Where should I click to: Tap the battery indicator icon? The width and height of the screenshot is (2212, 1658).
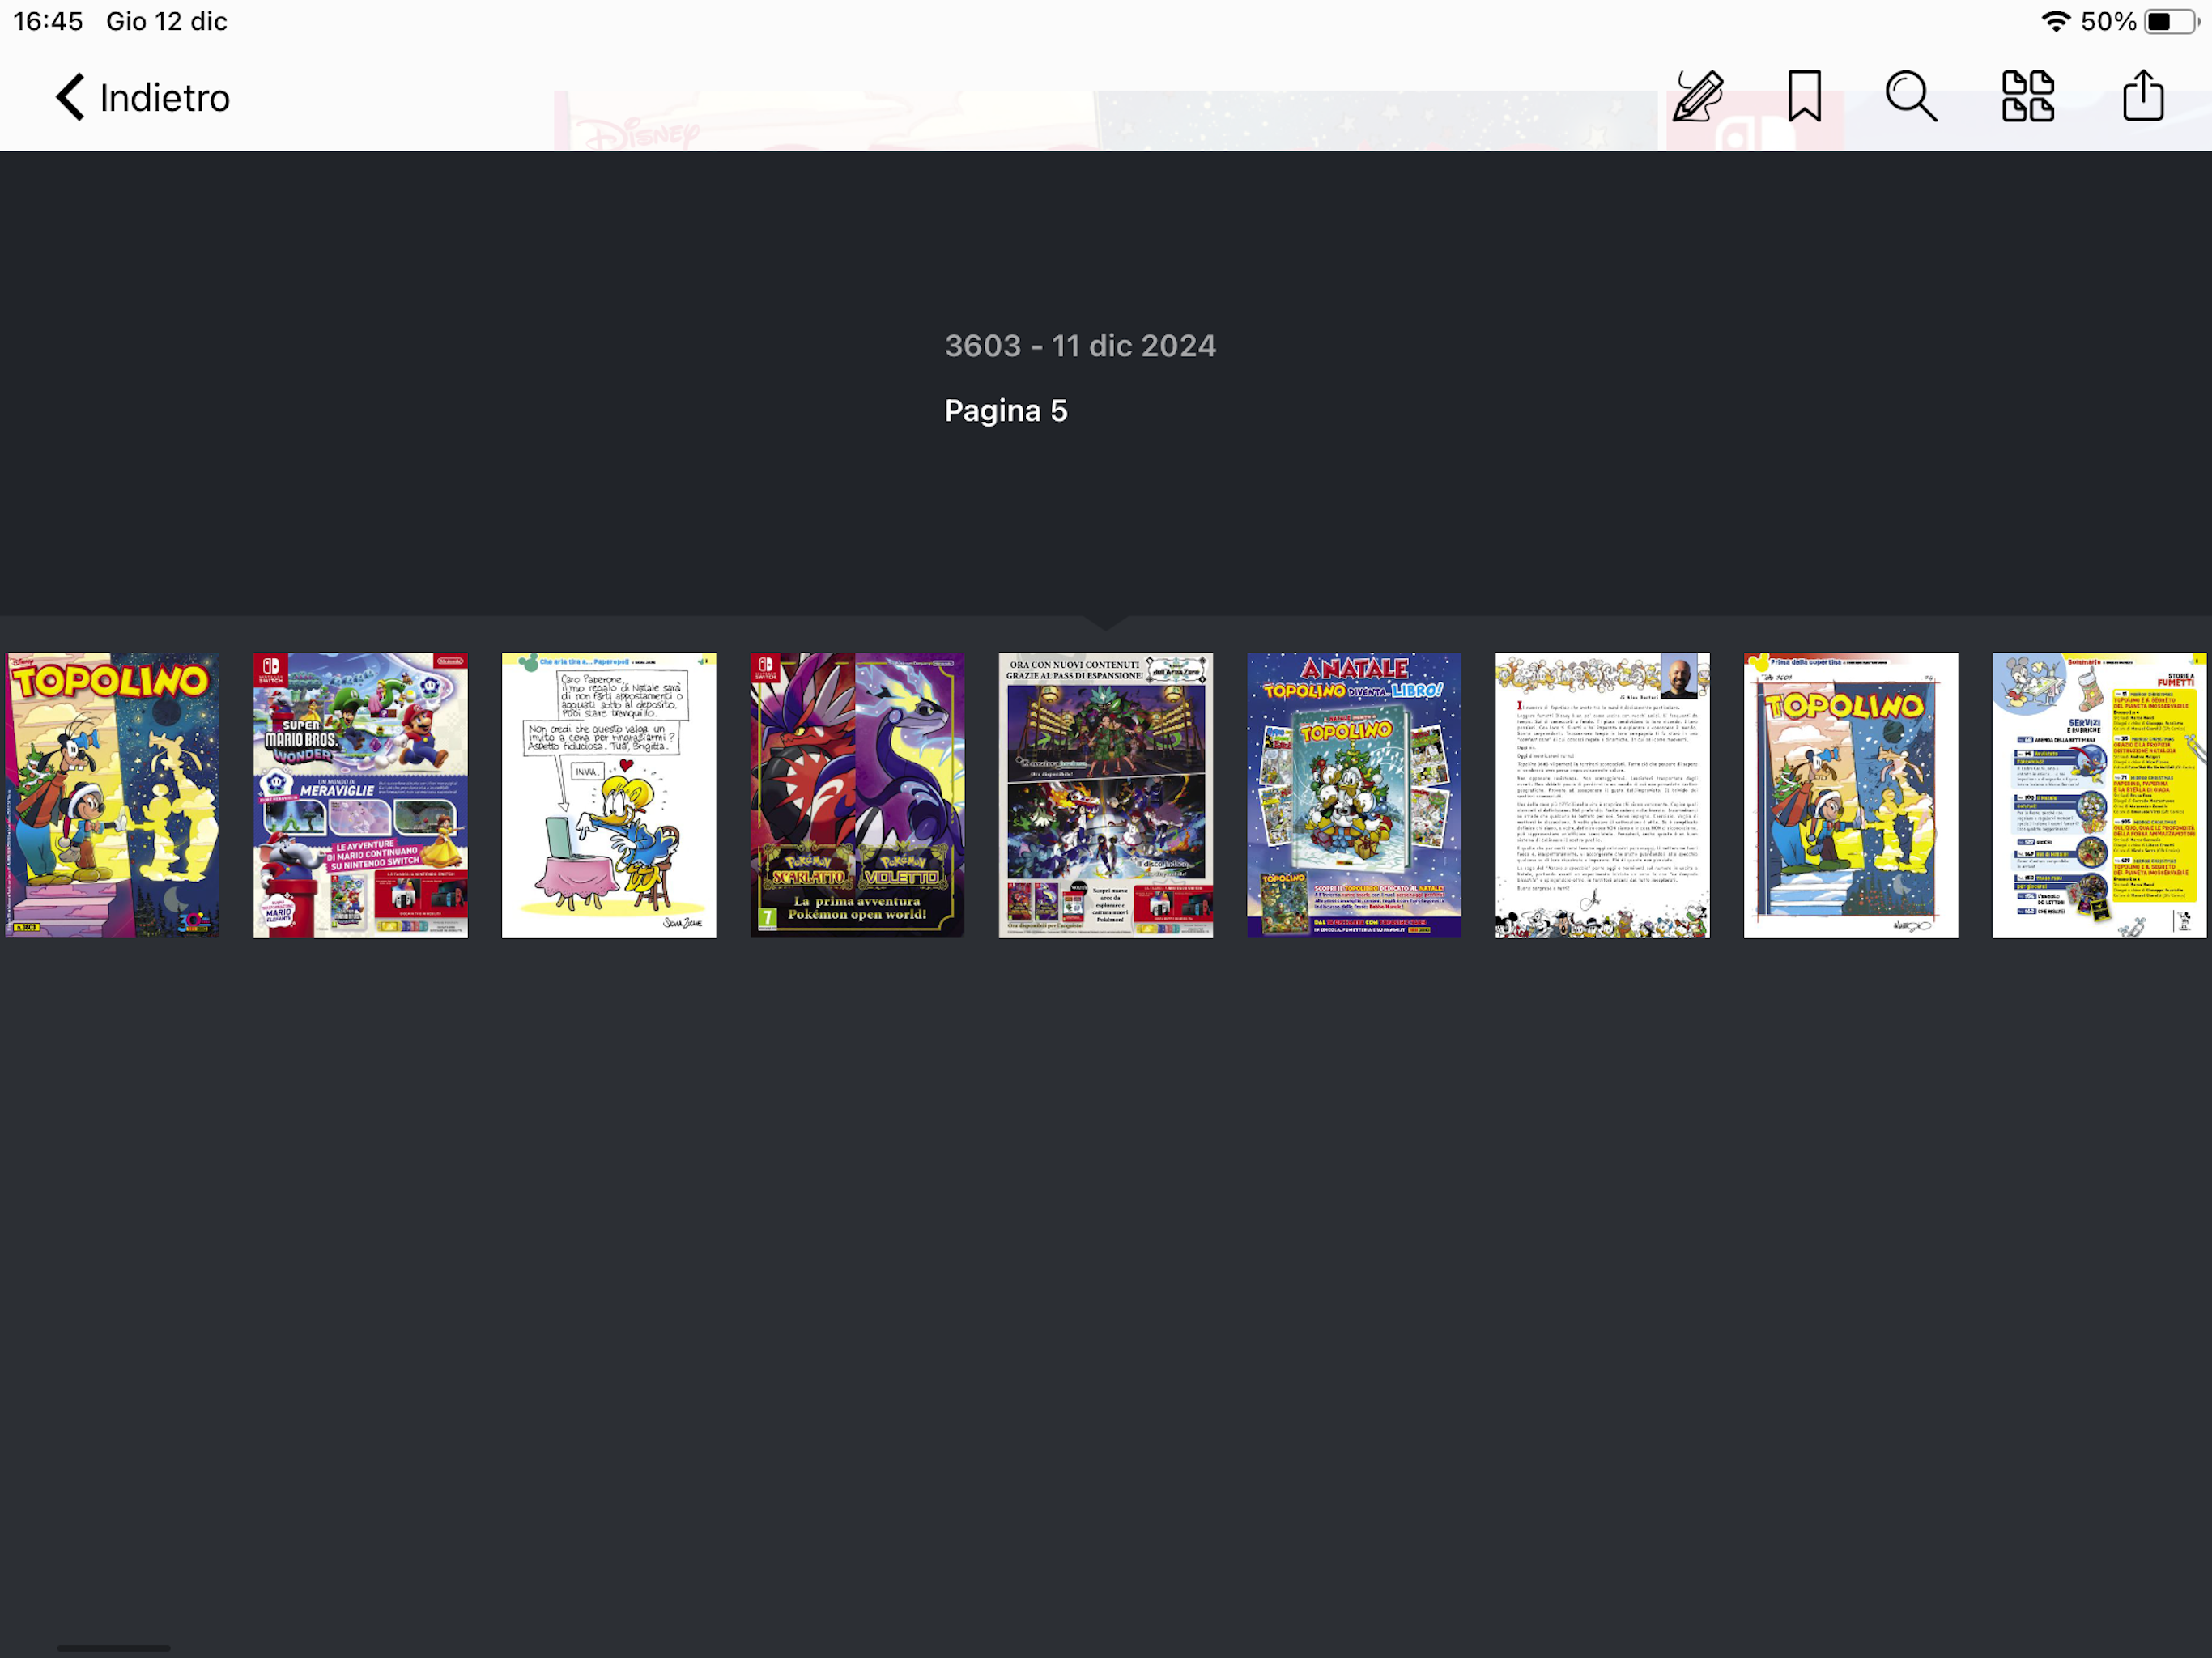[2172, 21]
